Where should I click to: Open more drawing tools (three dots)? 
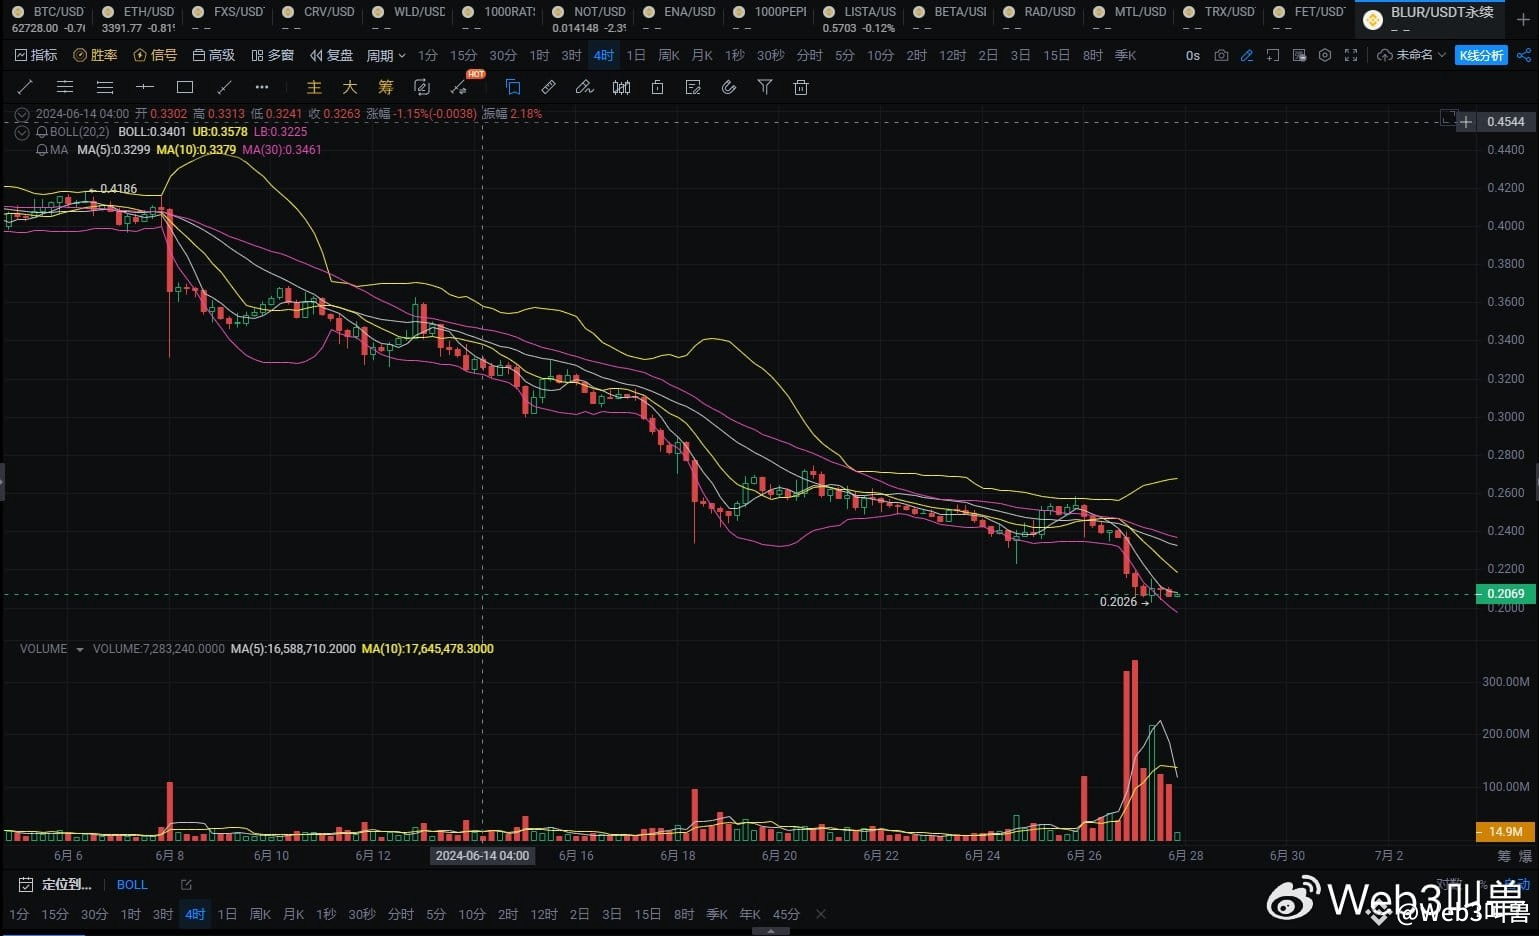[262, 87]
